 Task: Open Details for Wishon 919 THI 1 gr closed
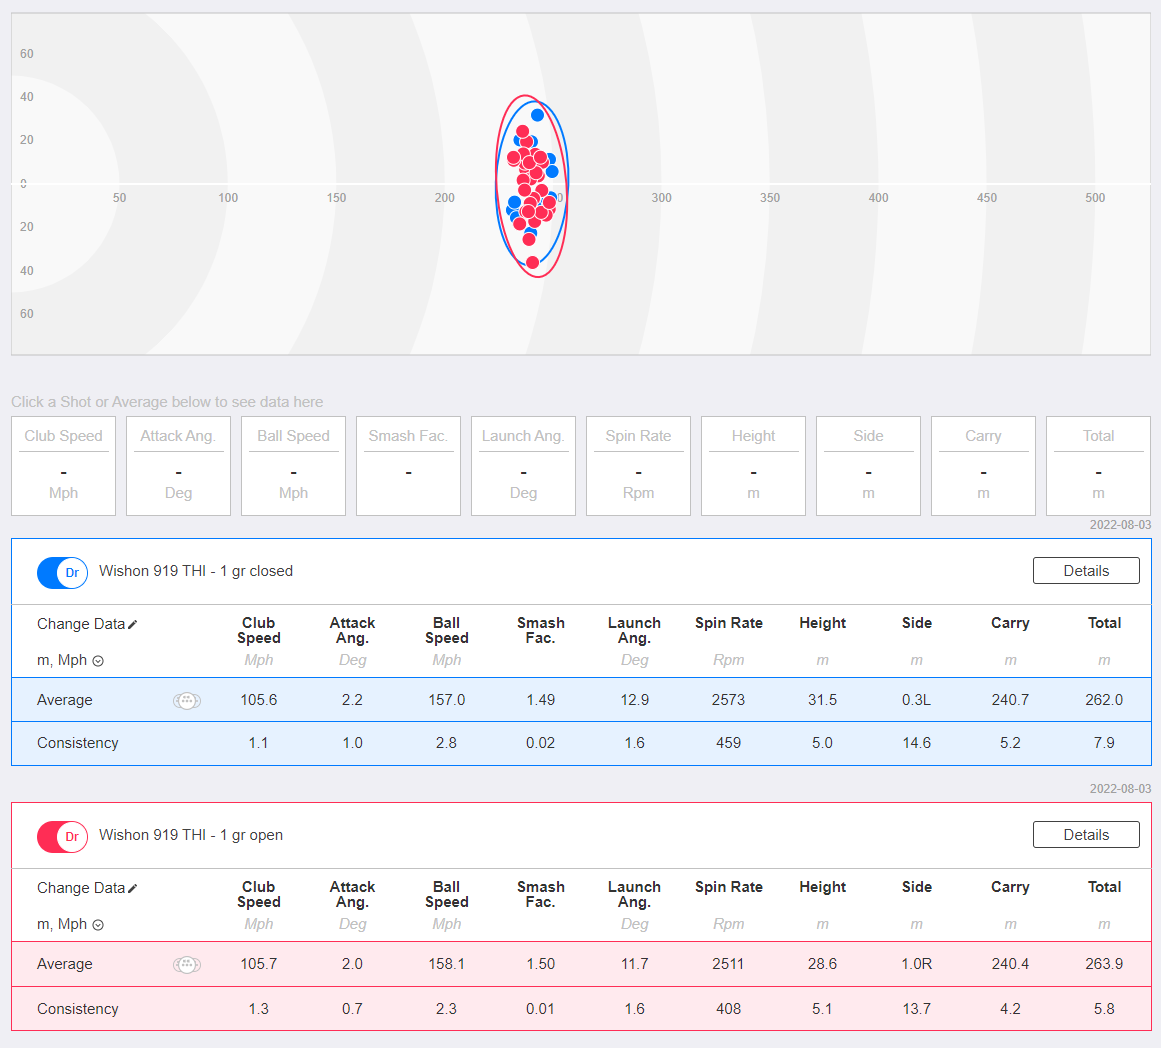(1085, 570)
